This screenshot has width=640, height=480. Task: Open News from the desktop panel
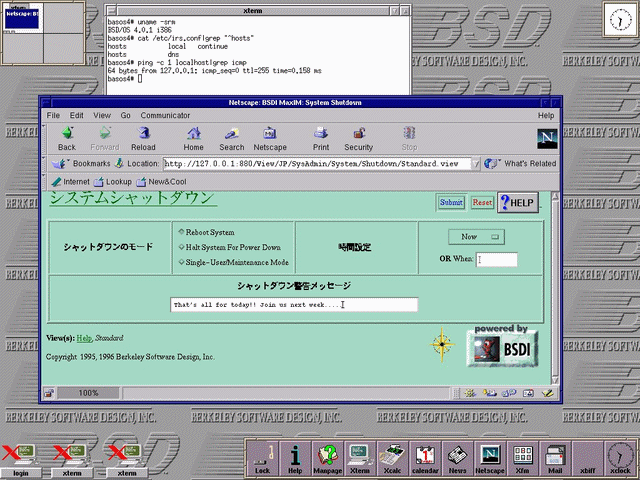click(458, 458)
